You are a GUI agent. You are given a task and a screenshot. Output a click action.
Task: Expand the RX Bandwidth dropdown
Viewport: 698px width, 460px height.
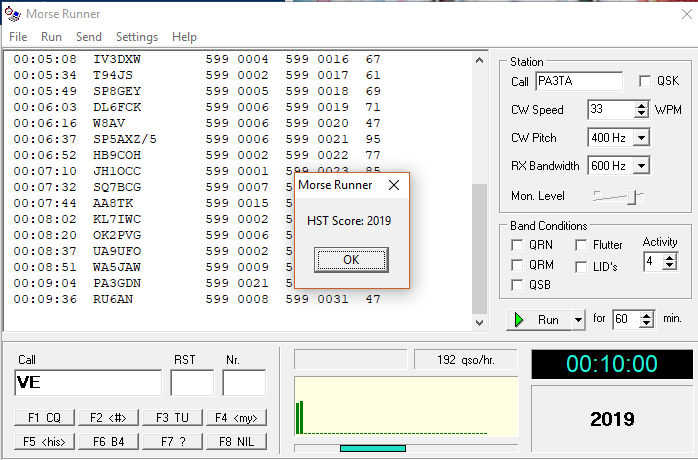641,166
